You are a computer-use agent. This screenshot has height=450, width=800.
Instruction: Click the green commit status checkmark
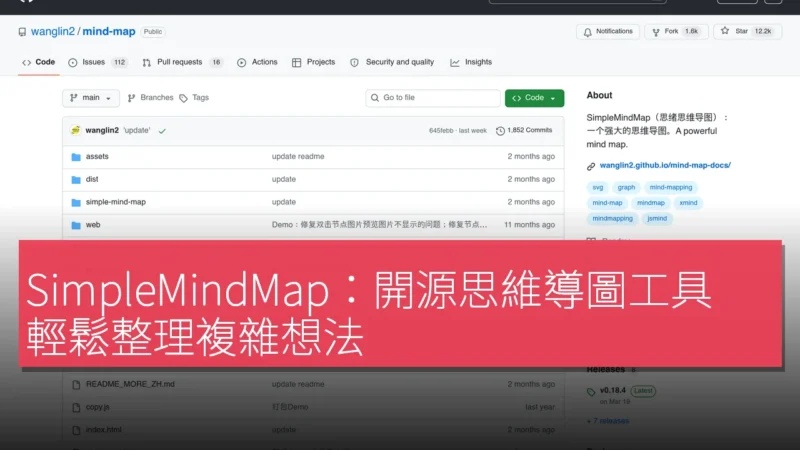click(162, 131)
